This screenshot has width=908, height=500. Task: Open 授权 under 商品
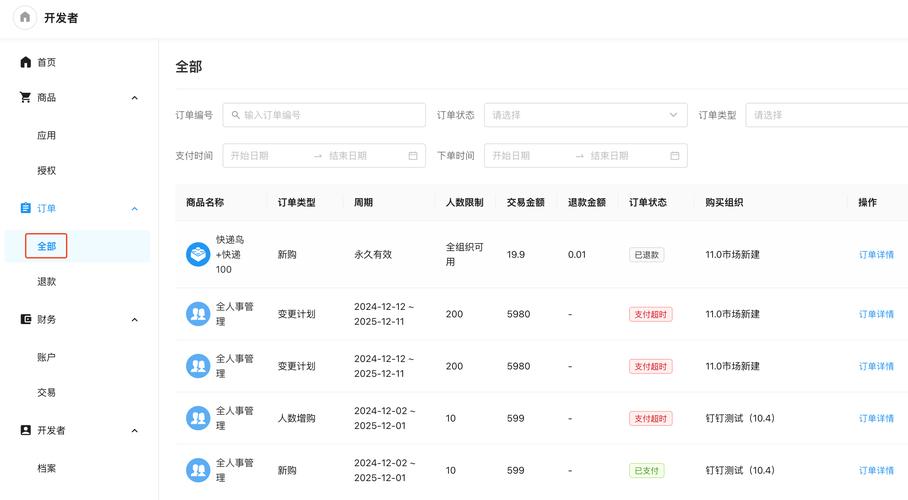coord(47,170)
